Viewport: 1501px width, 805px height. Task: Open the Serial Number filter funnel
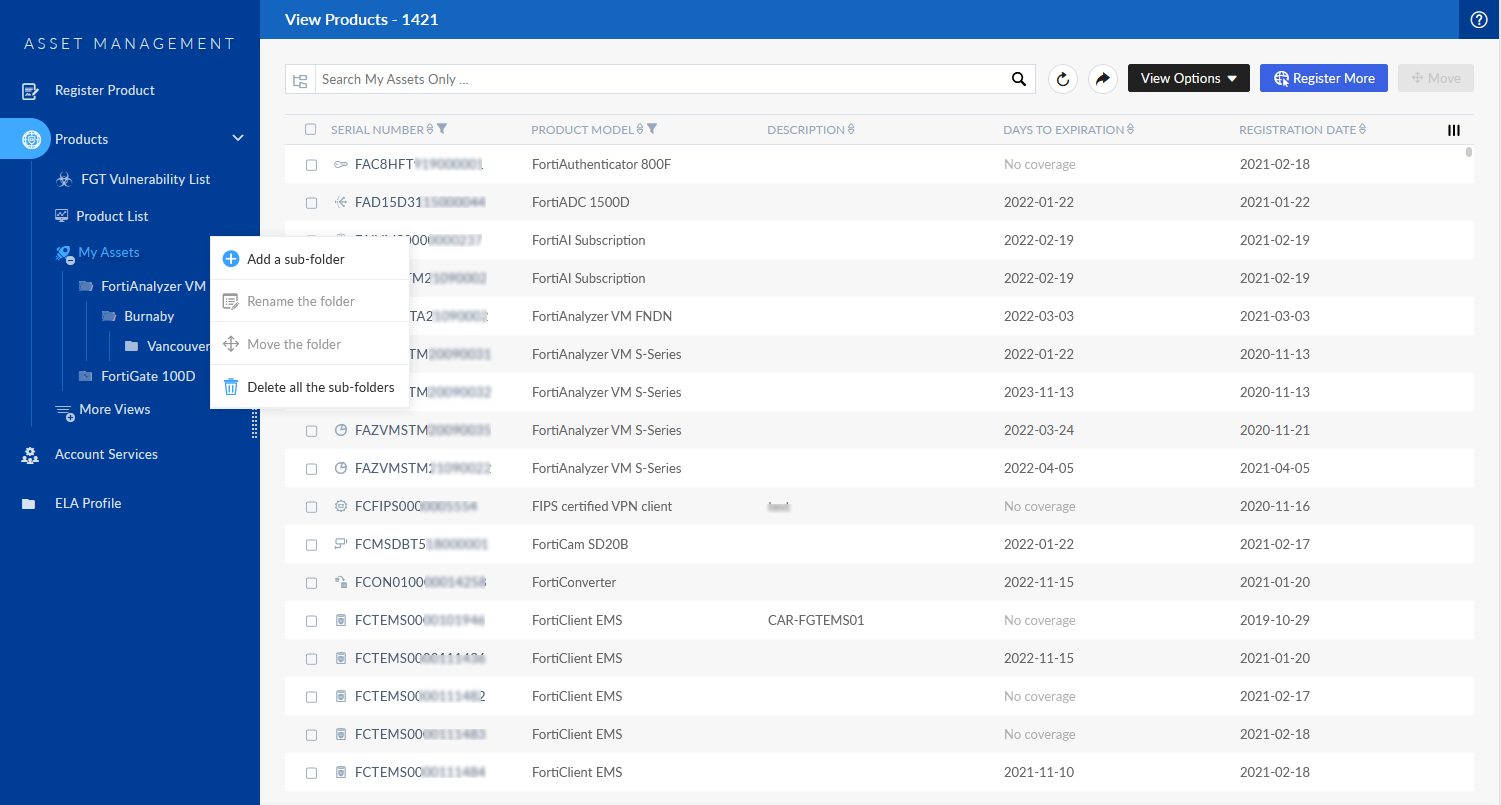[442, 130]
